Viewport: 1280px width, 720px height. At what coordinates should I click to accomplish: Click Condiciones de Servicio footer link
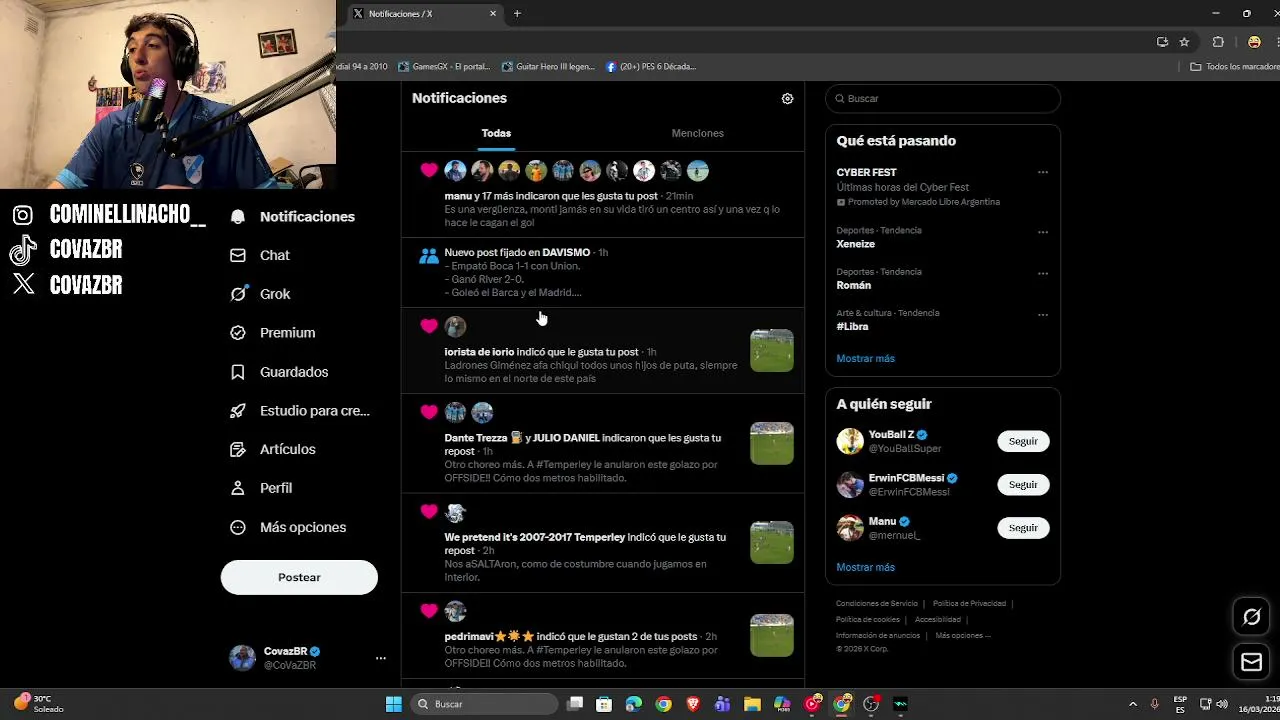click(876, 604)
